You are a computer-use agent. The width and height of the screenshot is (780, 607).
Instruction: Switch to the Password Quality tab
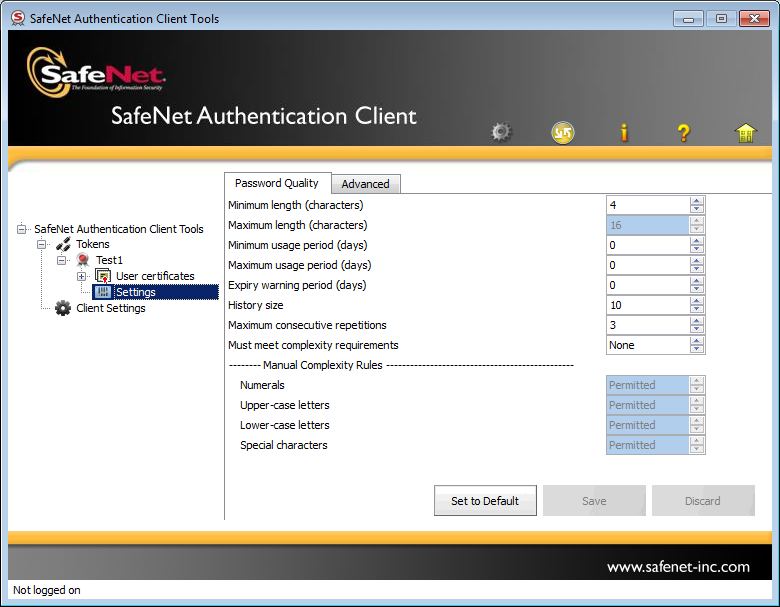click(277, 183)
